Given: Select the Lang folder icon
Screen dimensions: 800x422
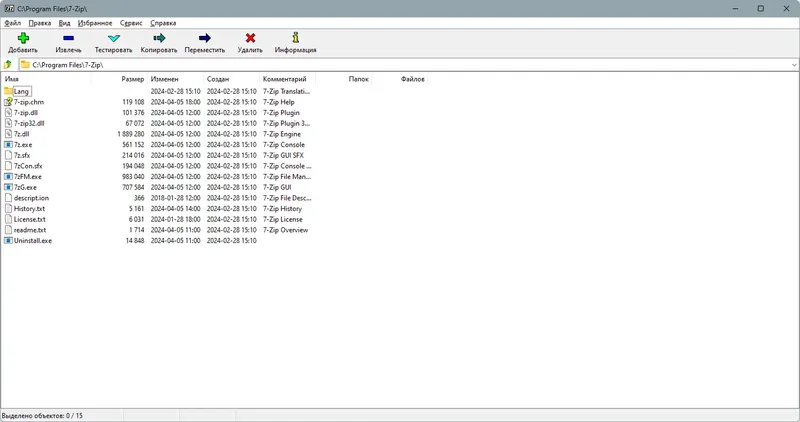Looking at the screenshot, I should (8, 91).
